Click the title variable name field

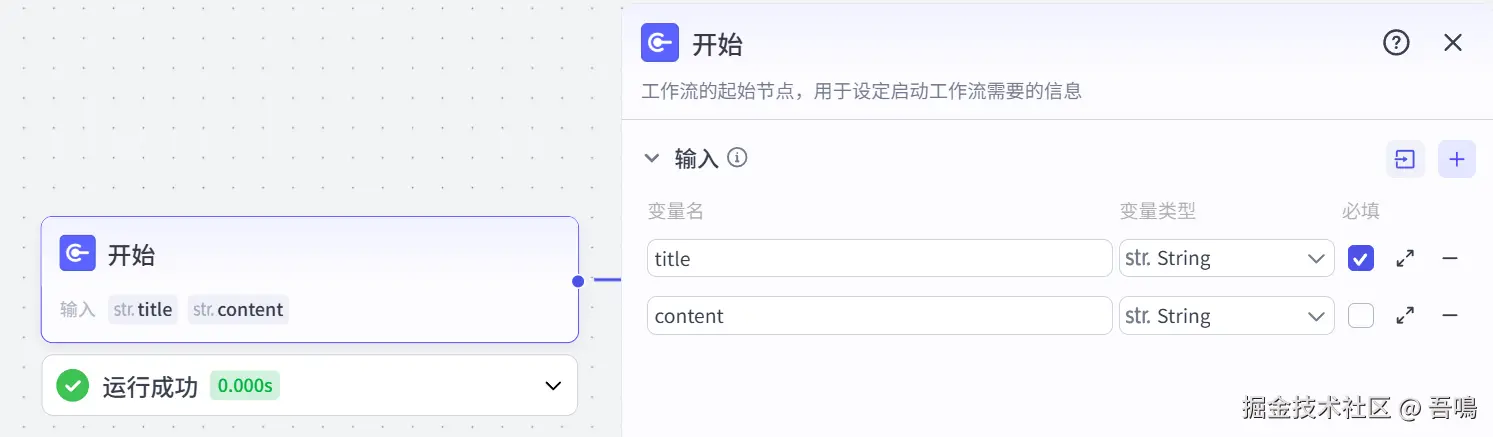click(x=879, y=258)
